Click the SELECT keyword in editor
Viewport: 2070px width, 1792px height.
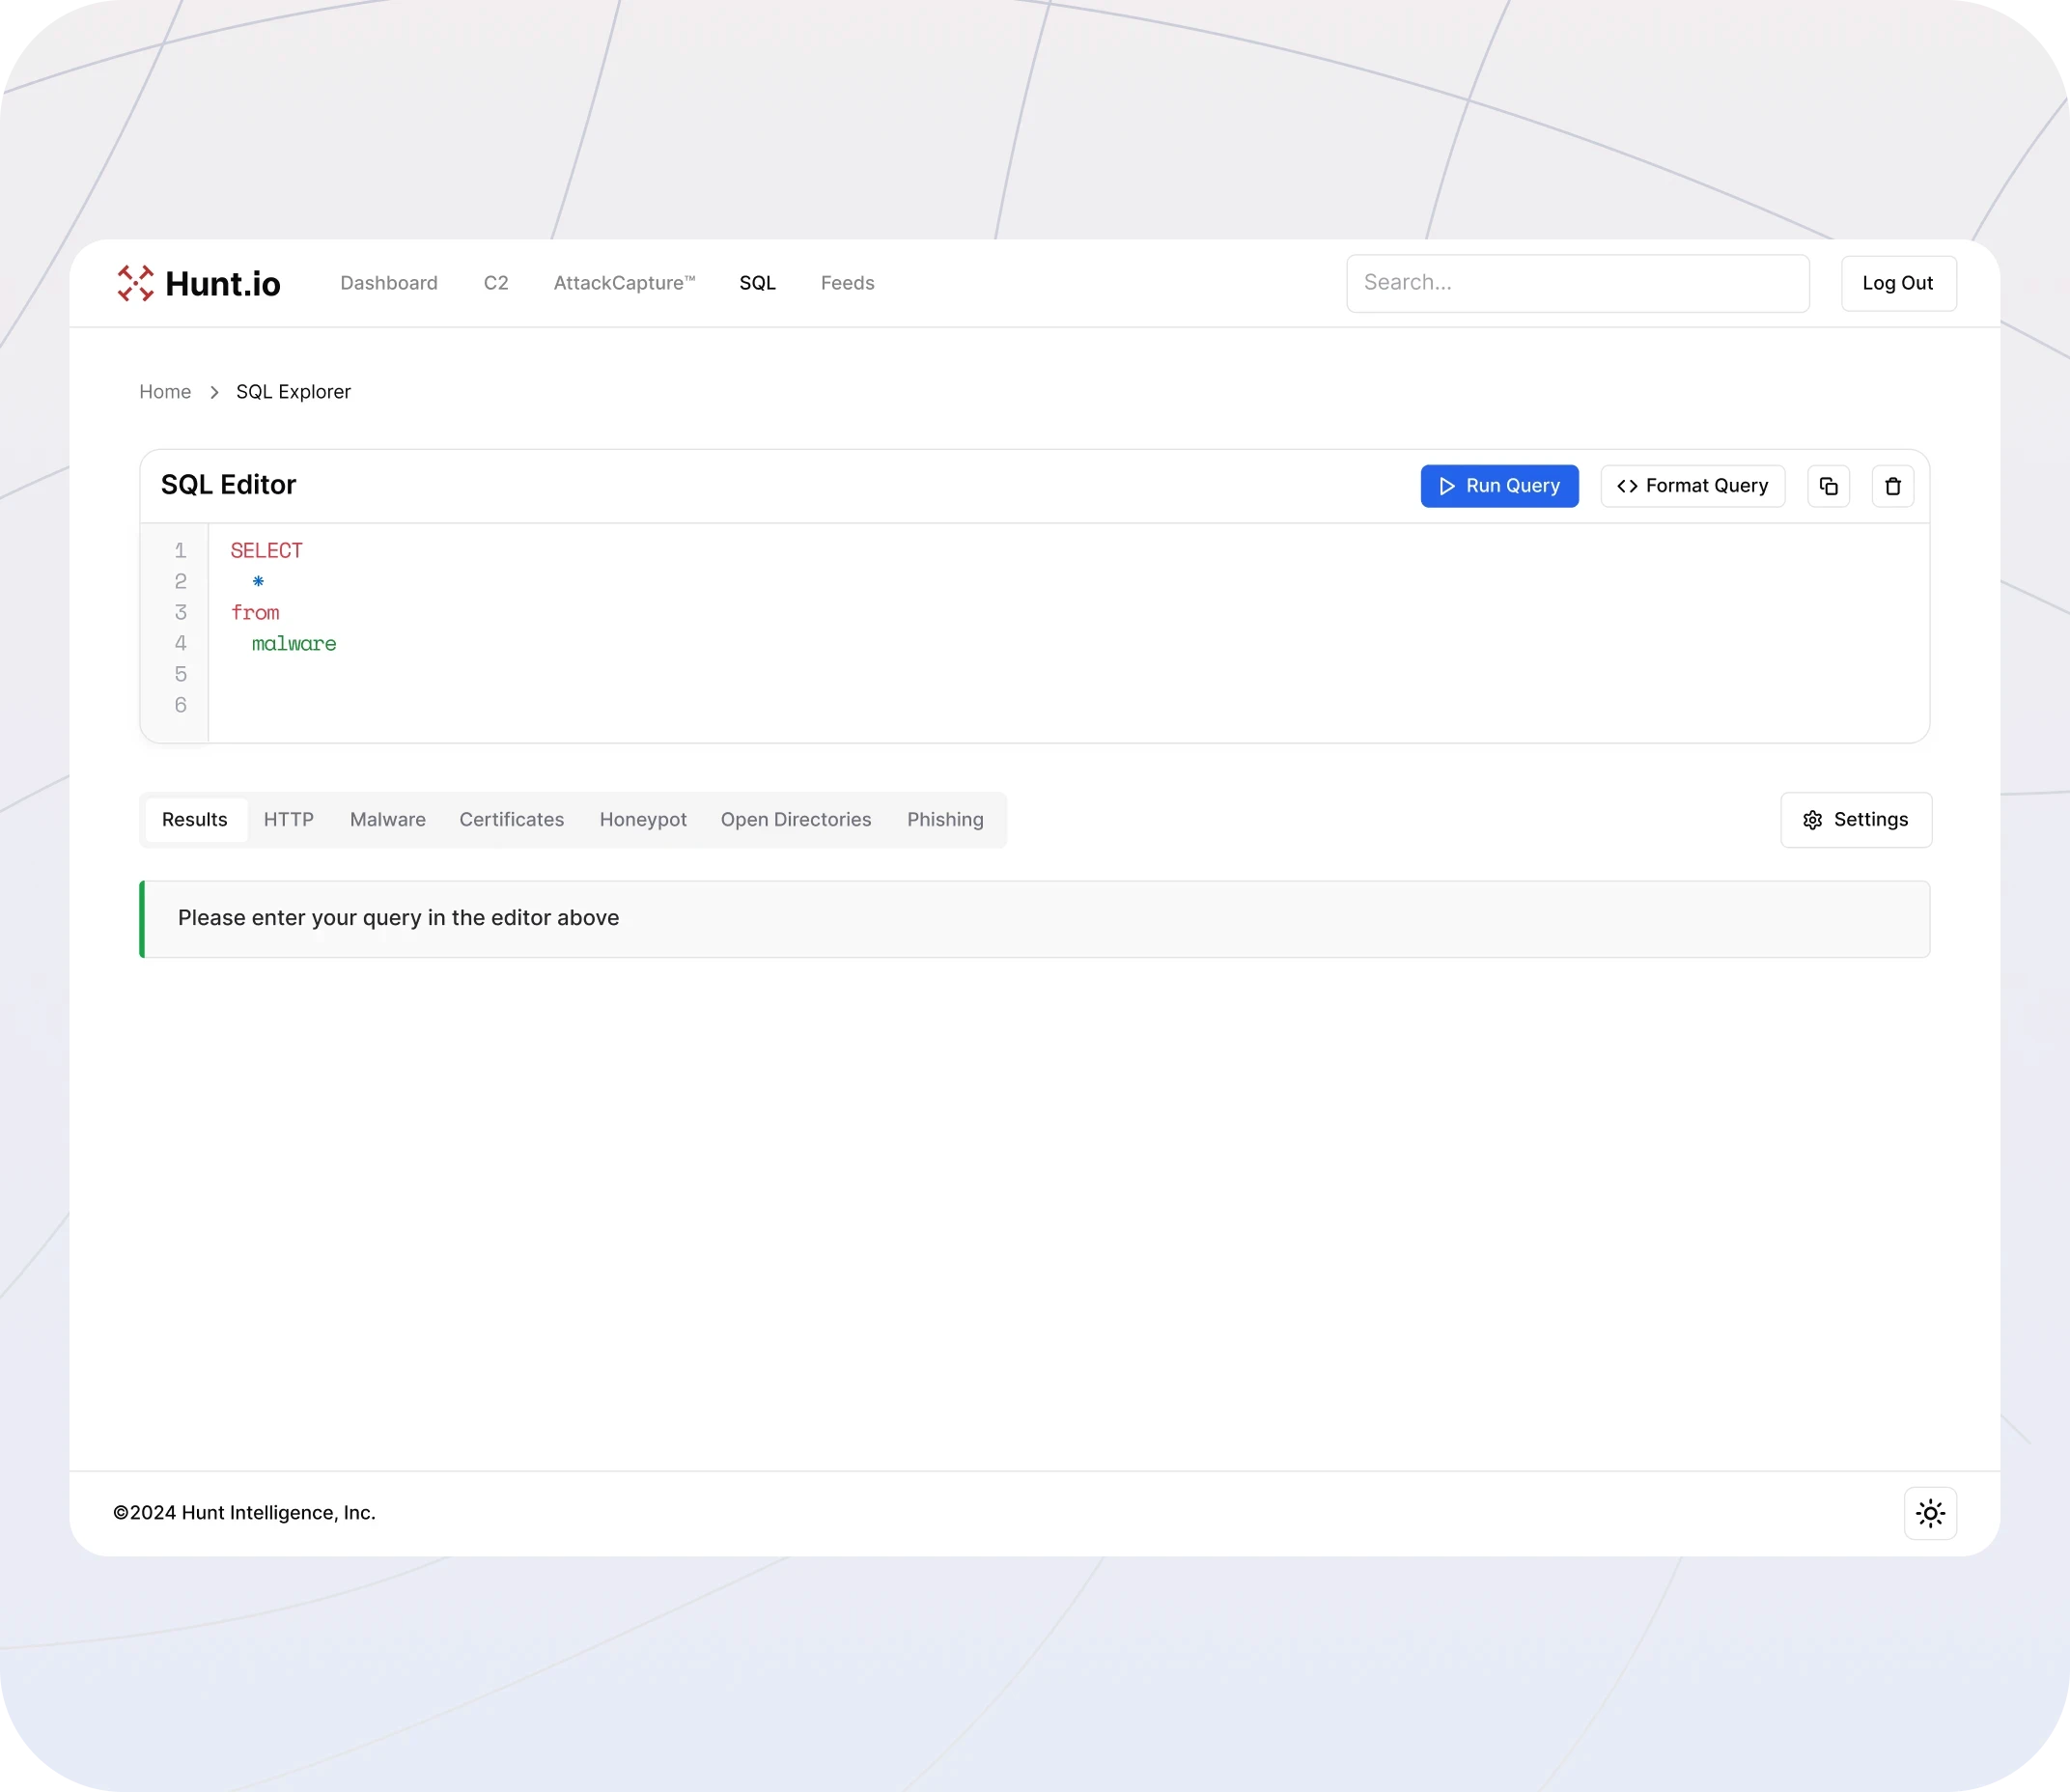(x=266, y=551)
